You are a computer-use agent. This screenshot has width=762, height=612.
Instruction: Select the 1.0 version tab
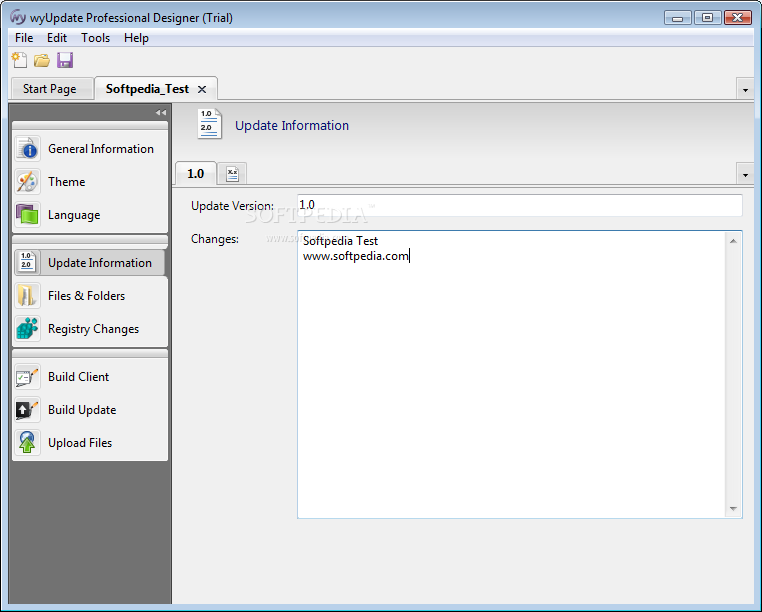[195, 174]
